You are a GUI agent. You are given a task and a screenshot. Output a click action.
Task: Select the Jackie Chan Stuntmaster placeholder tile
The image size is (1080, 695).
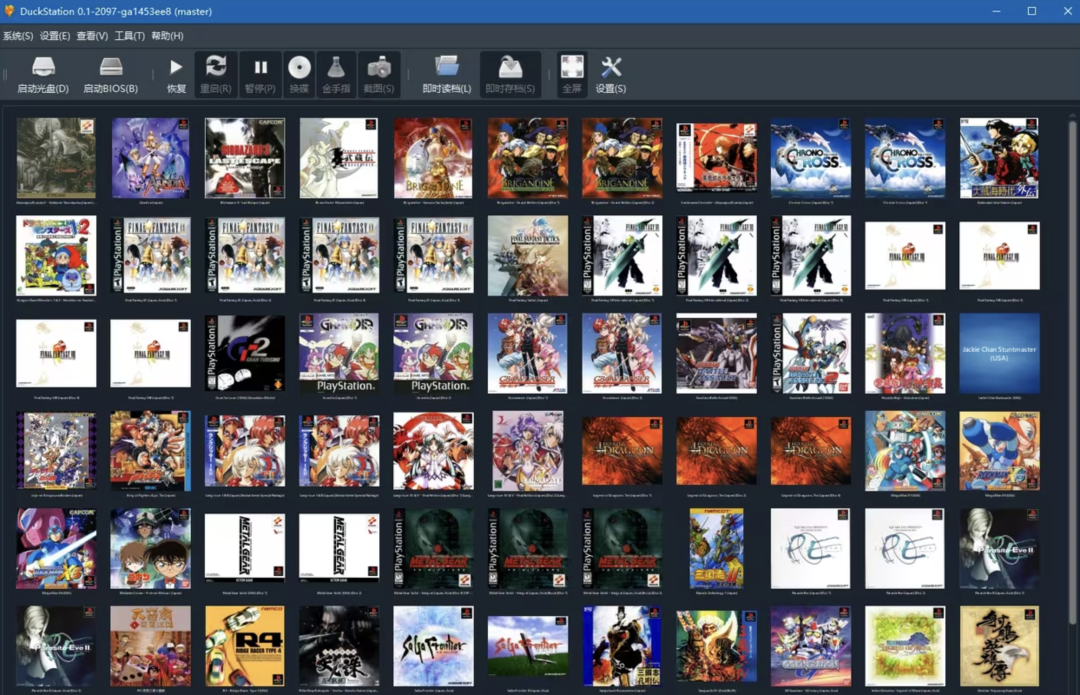[x=999, y=353]
